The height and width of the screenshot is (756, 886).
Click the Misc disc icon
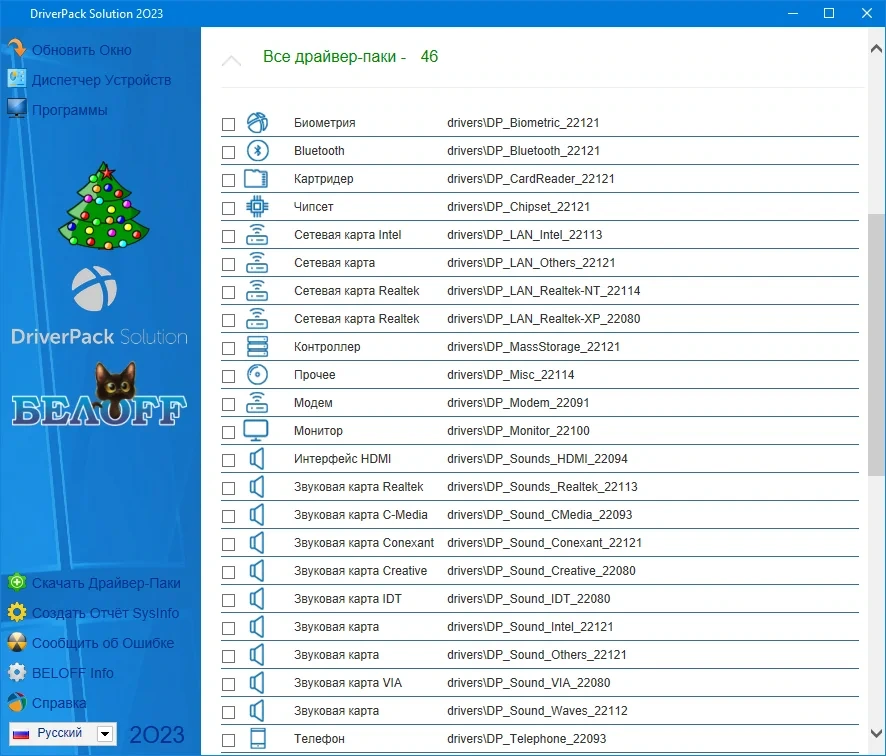[257, 375]
